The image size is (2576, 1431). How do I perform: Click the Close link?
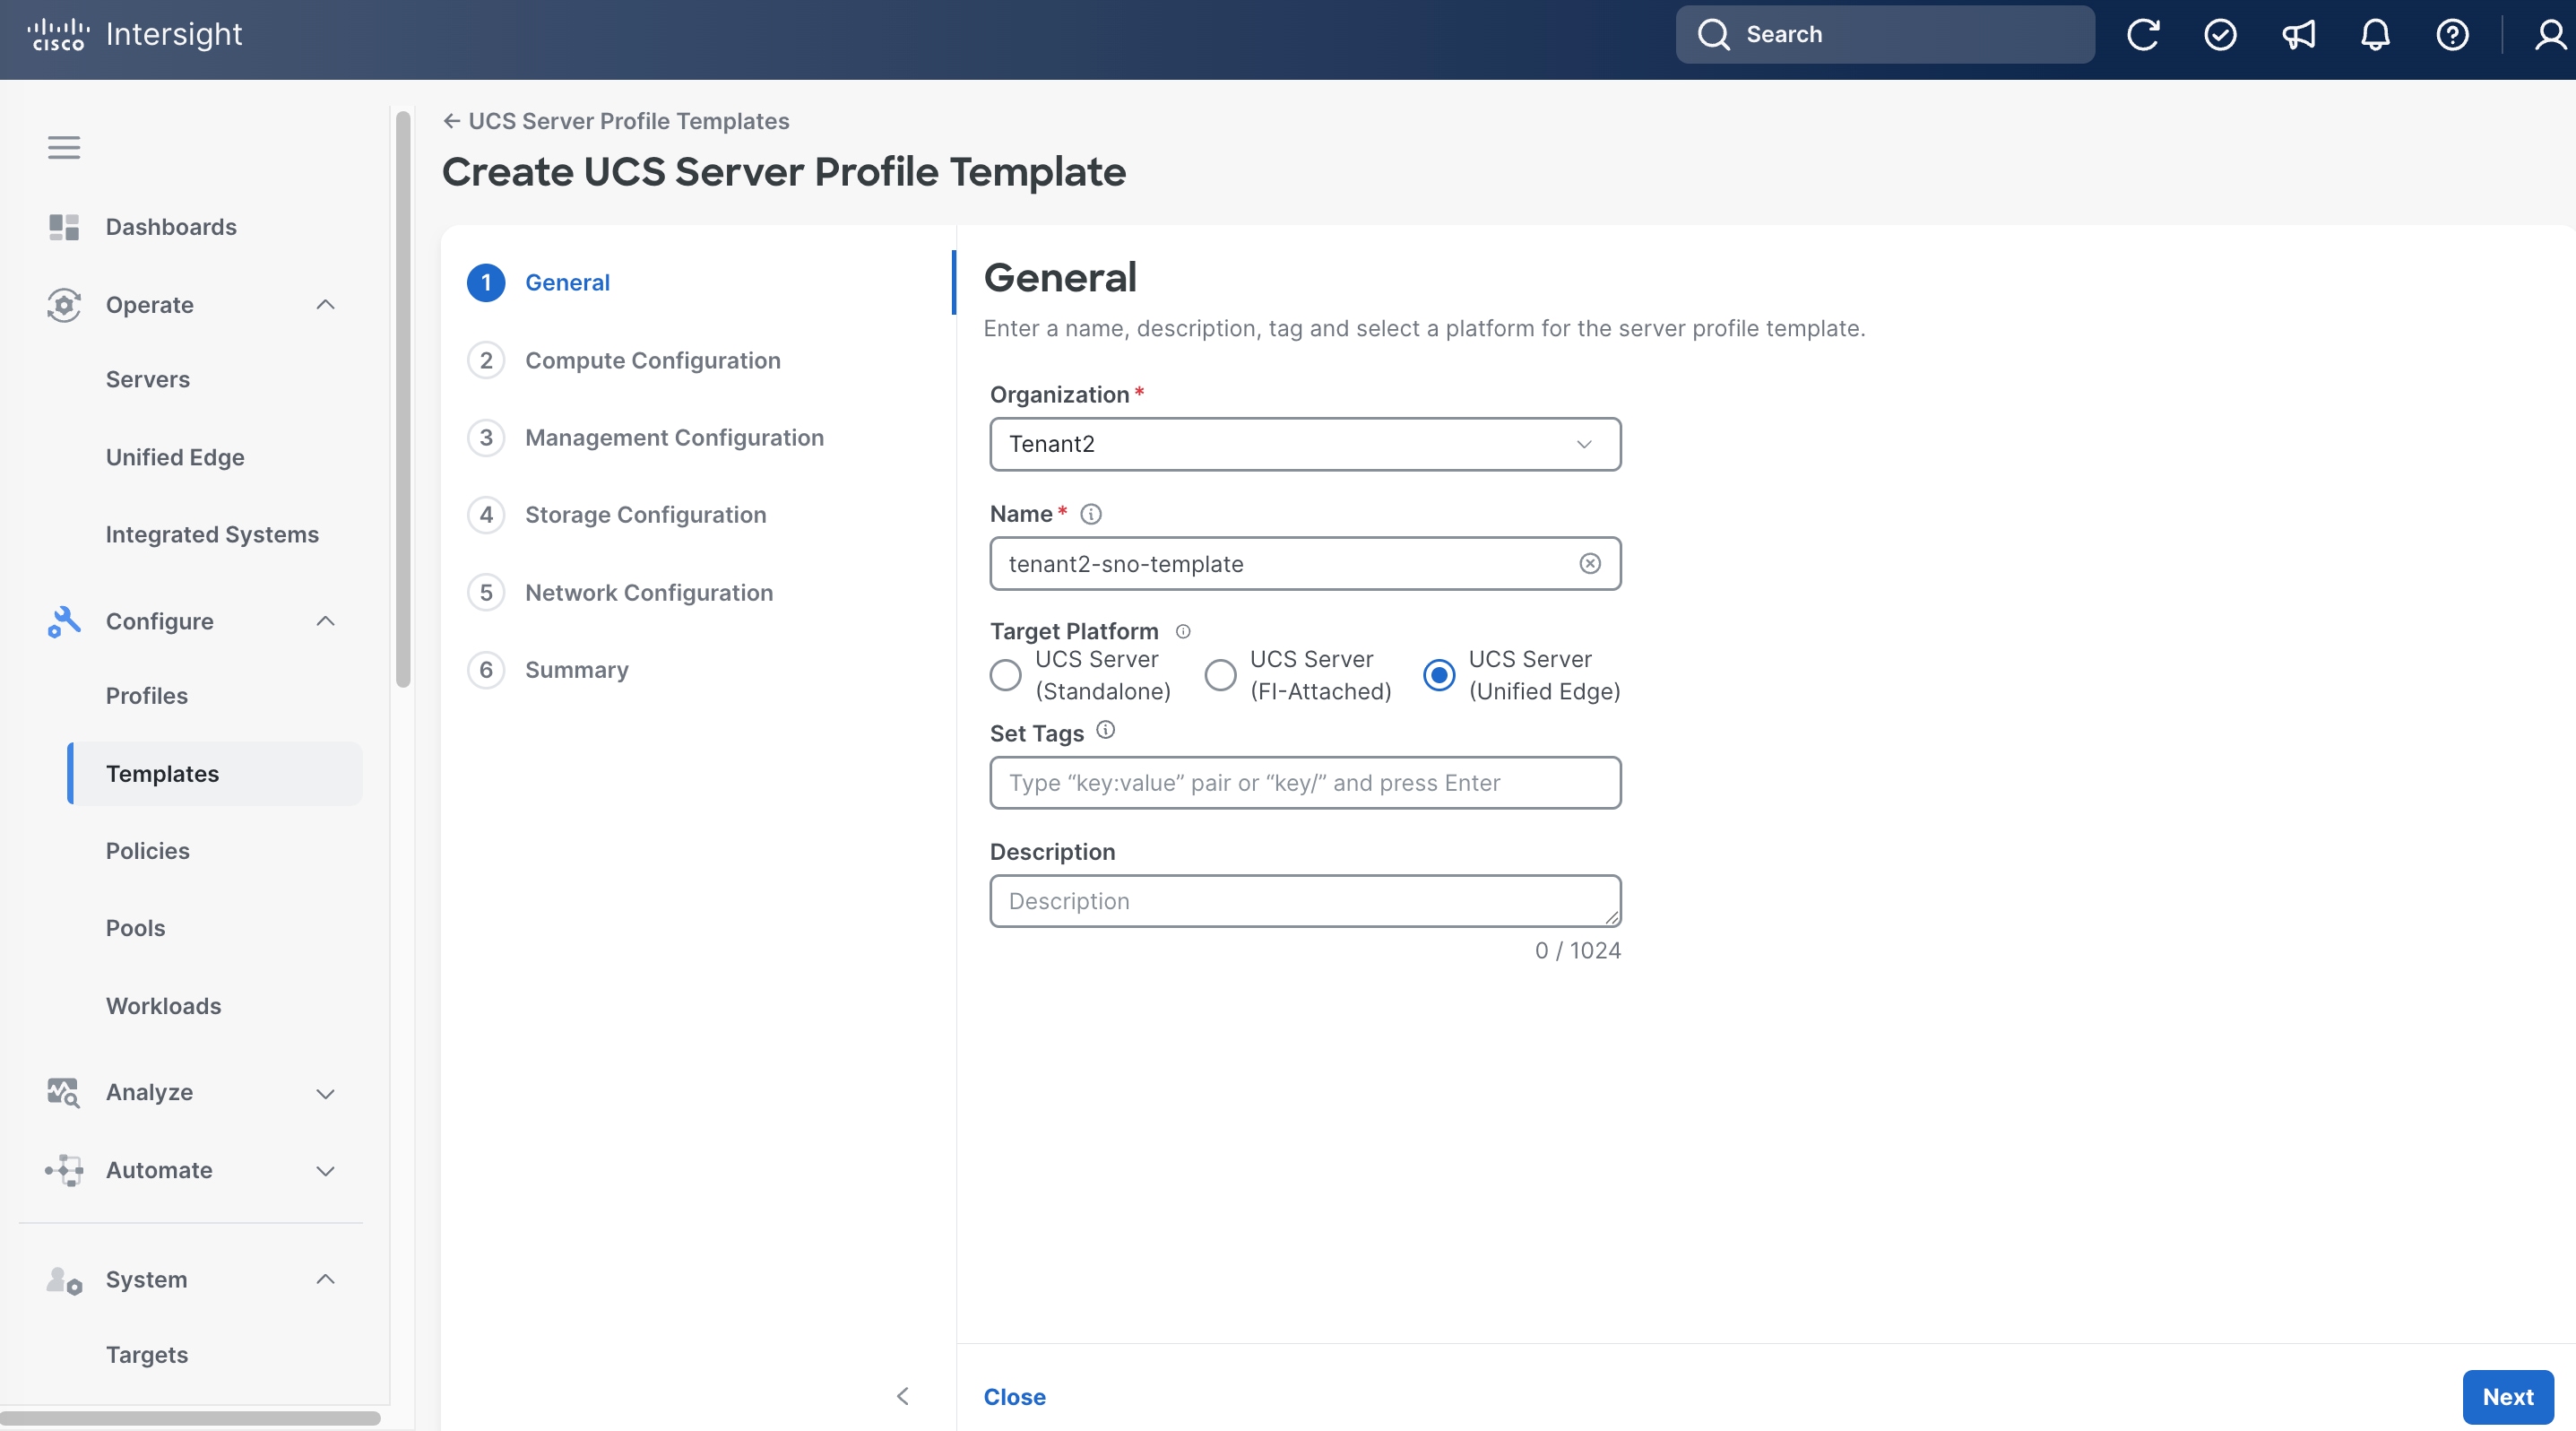pyautogui.click(x=1014, y=1397)
